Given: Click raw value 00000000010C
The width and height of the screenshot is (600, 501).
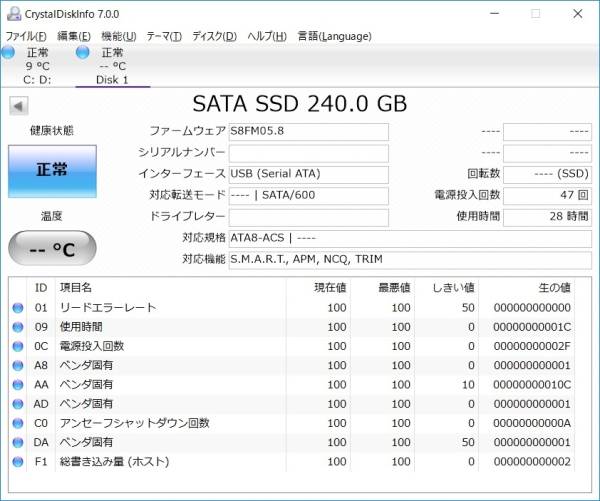Looking at the screenshot, I should pos(532,385).
